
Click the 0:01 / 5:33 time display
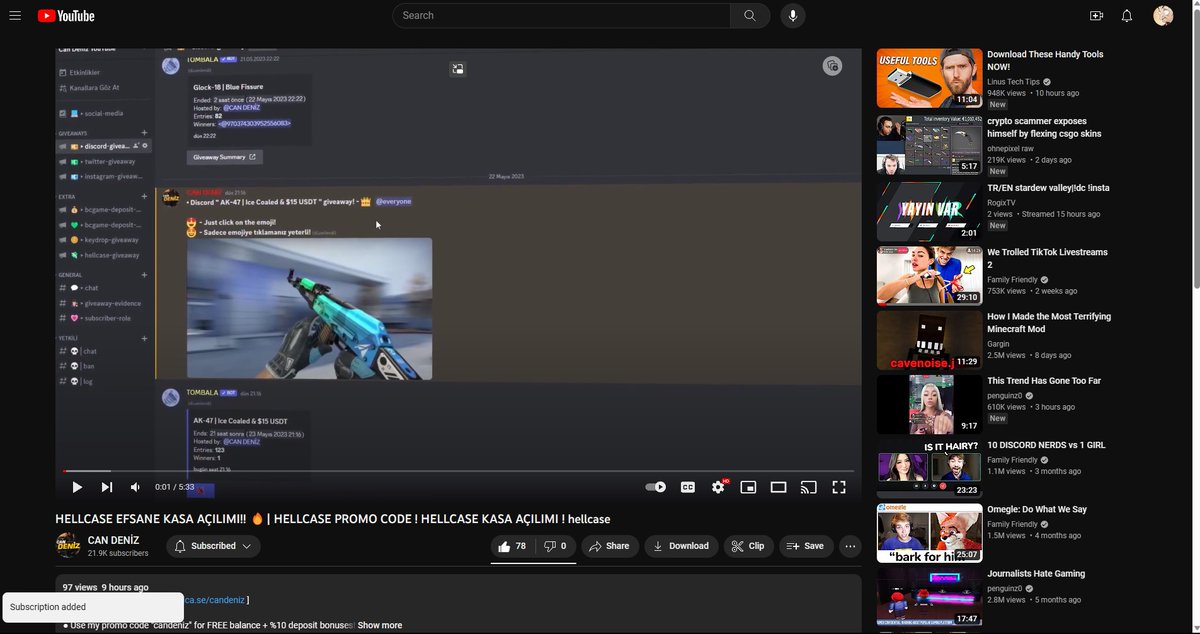pyautogui.click(x=175, y=487)
